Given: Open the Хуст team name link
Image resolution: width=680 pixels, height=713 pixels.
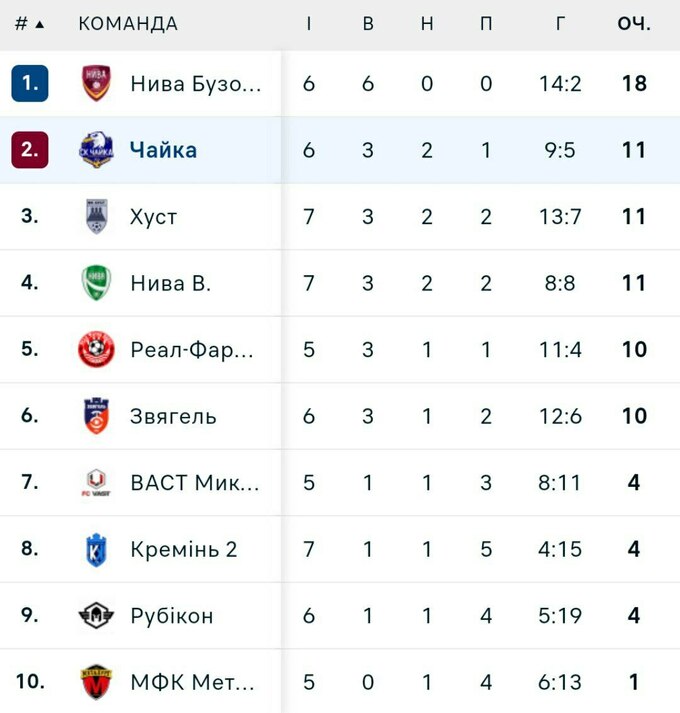Looking at the screenshot, I should point(153,216).
